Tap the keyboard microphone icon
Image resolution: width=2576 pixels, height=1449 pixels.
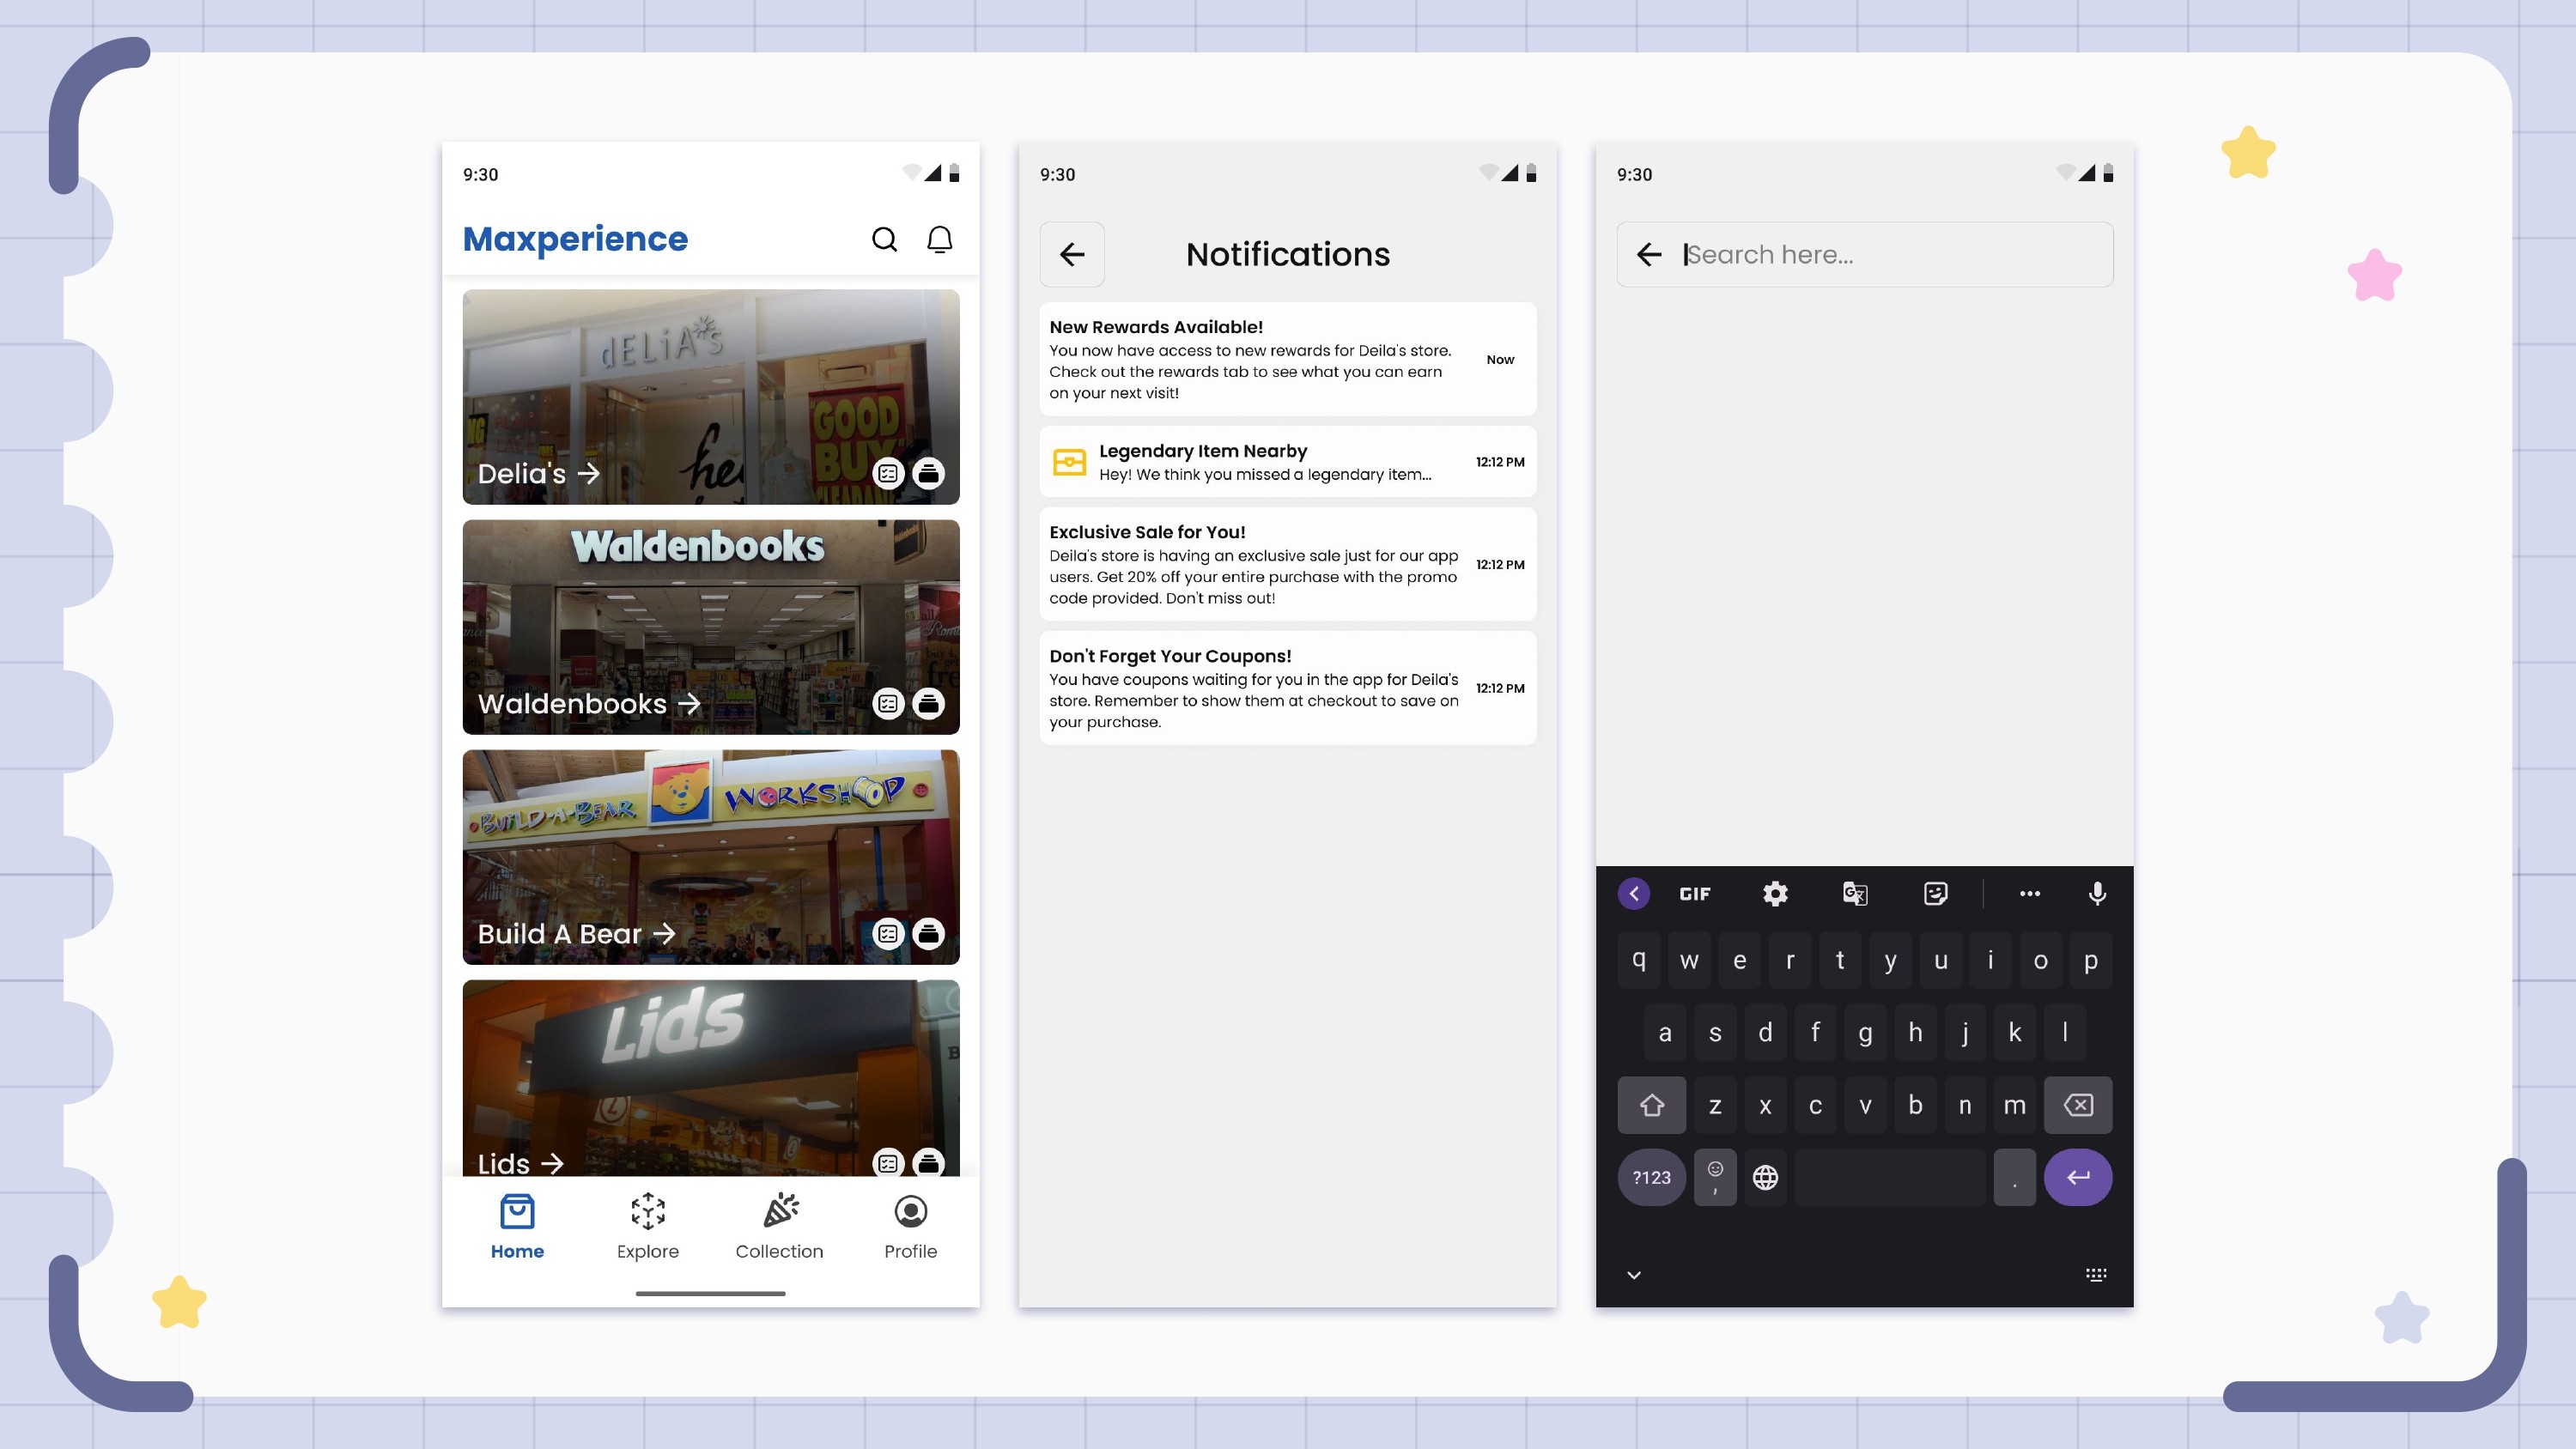coord(2097,893)
